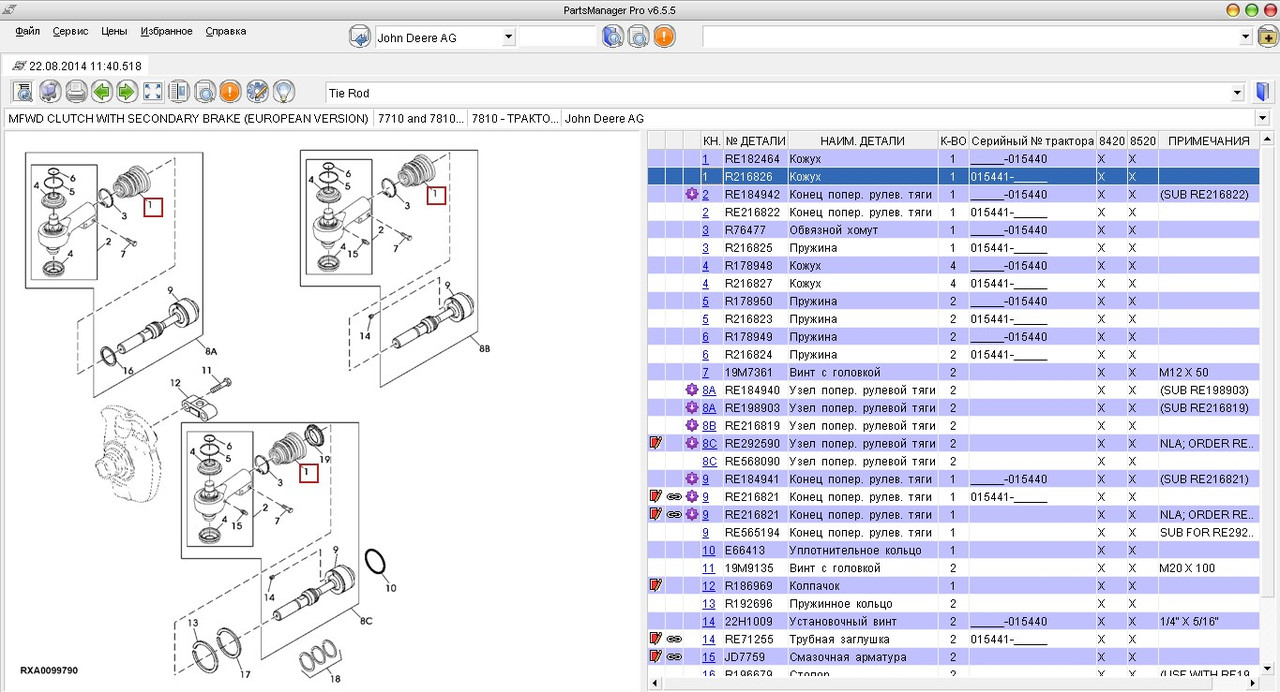Click the split columns panel icon

pos(179,93)
